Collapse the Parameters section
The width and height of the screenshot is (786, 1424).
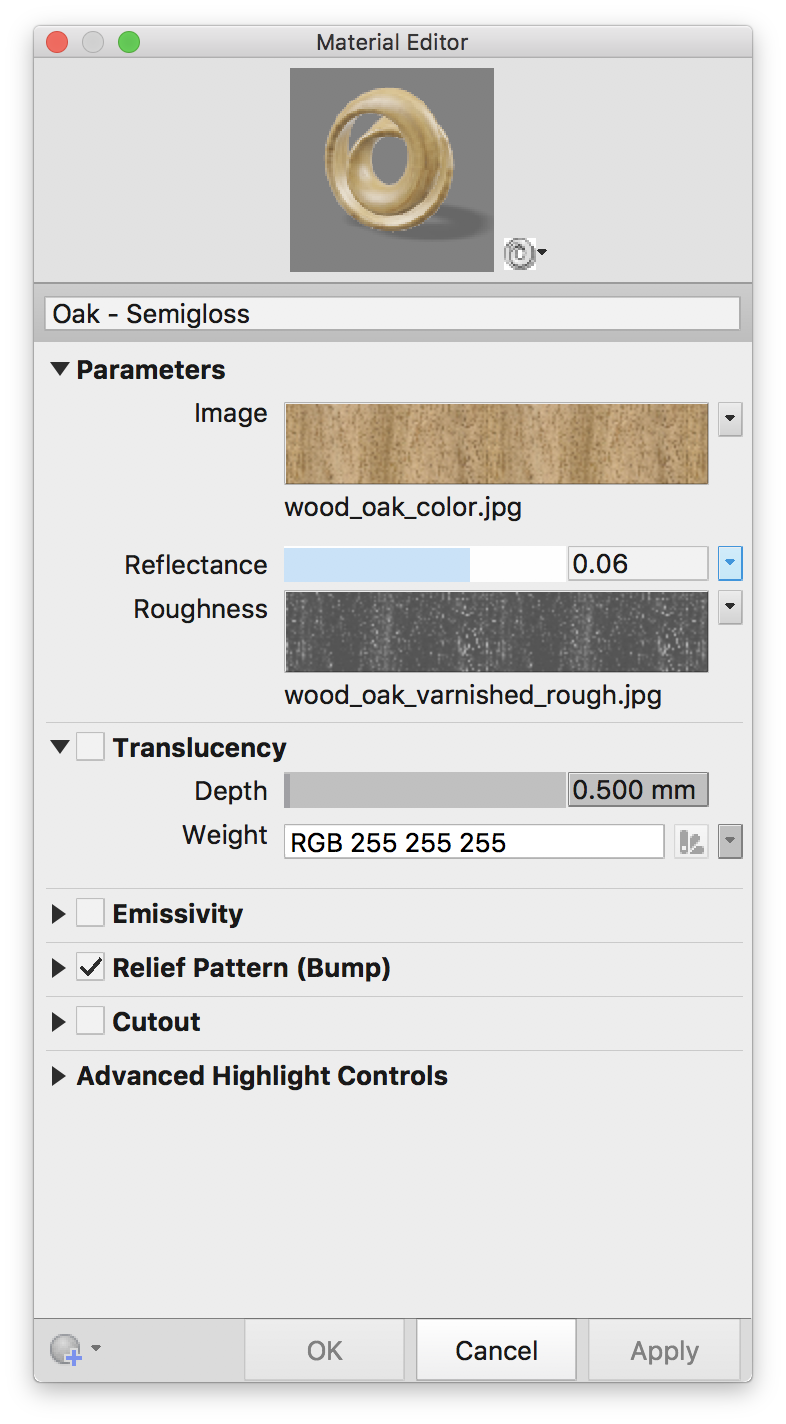(x=61, y=369)
